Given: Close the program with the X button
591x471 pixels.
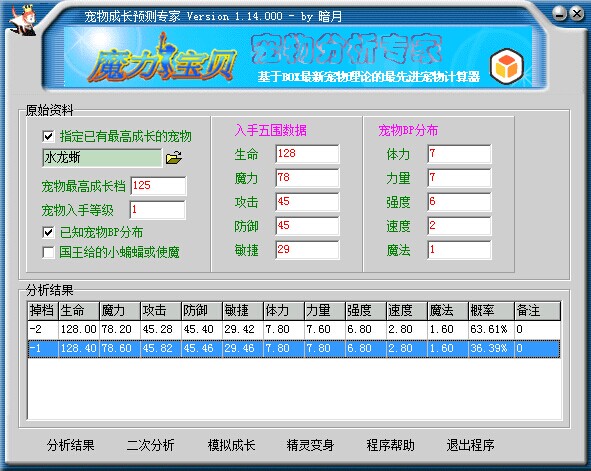Looking at the screenshot, I should click(577, 14).
